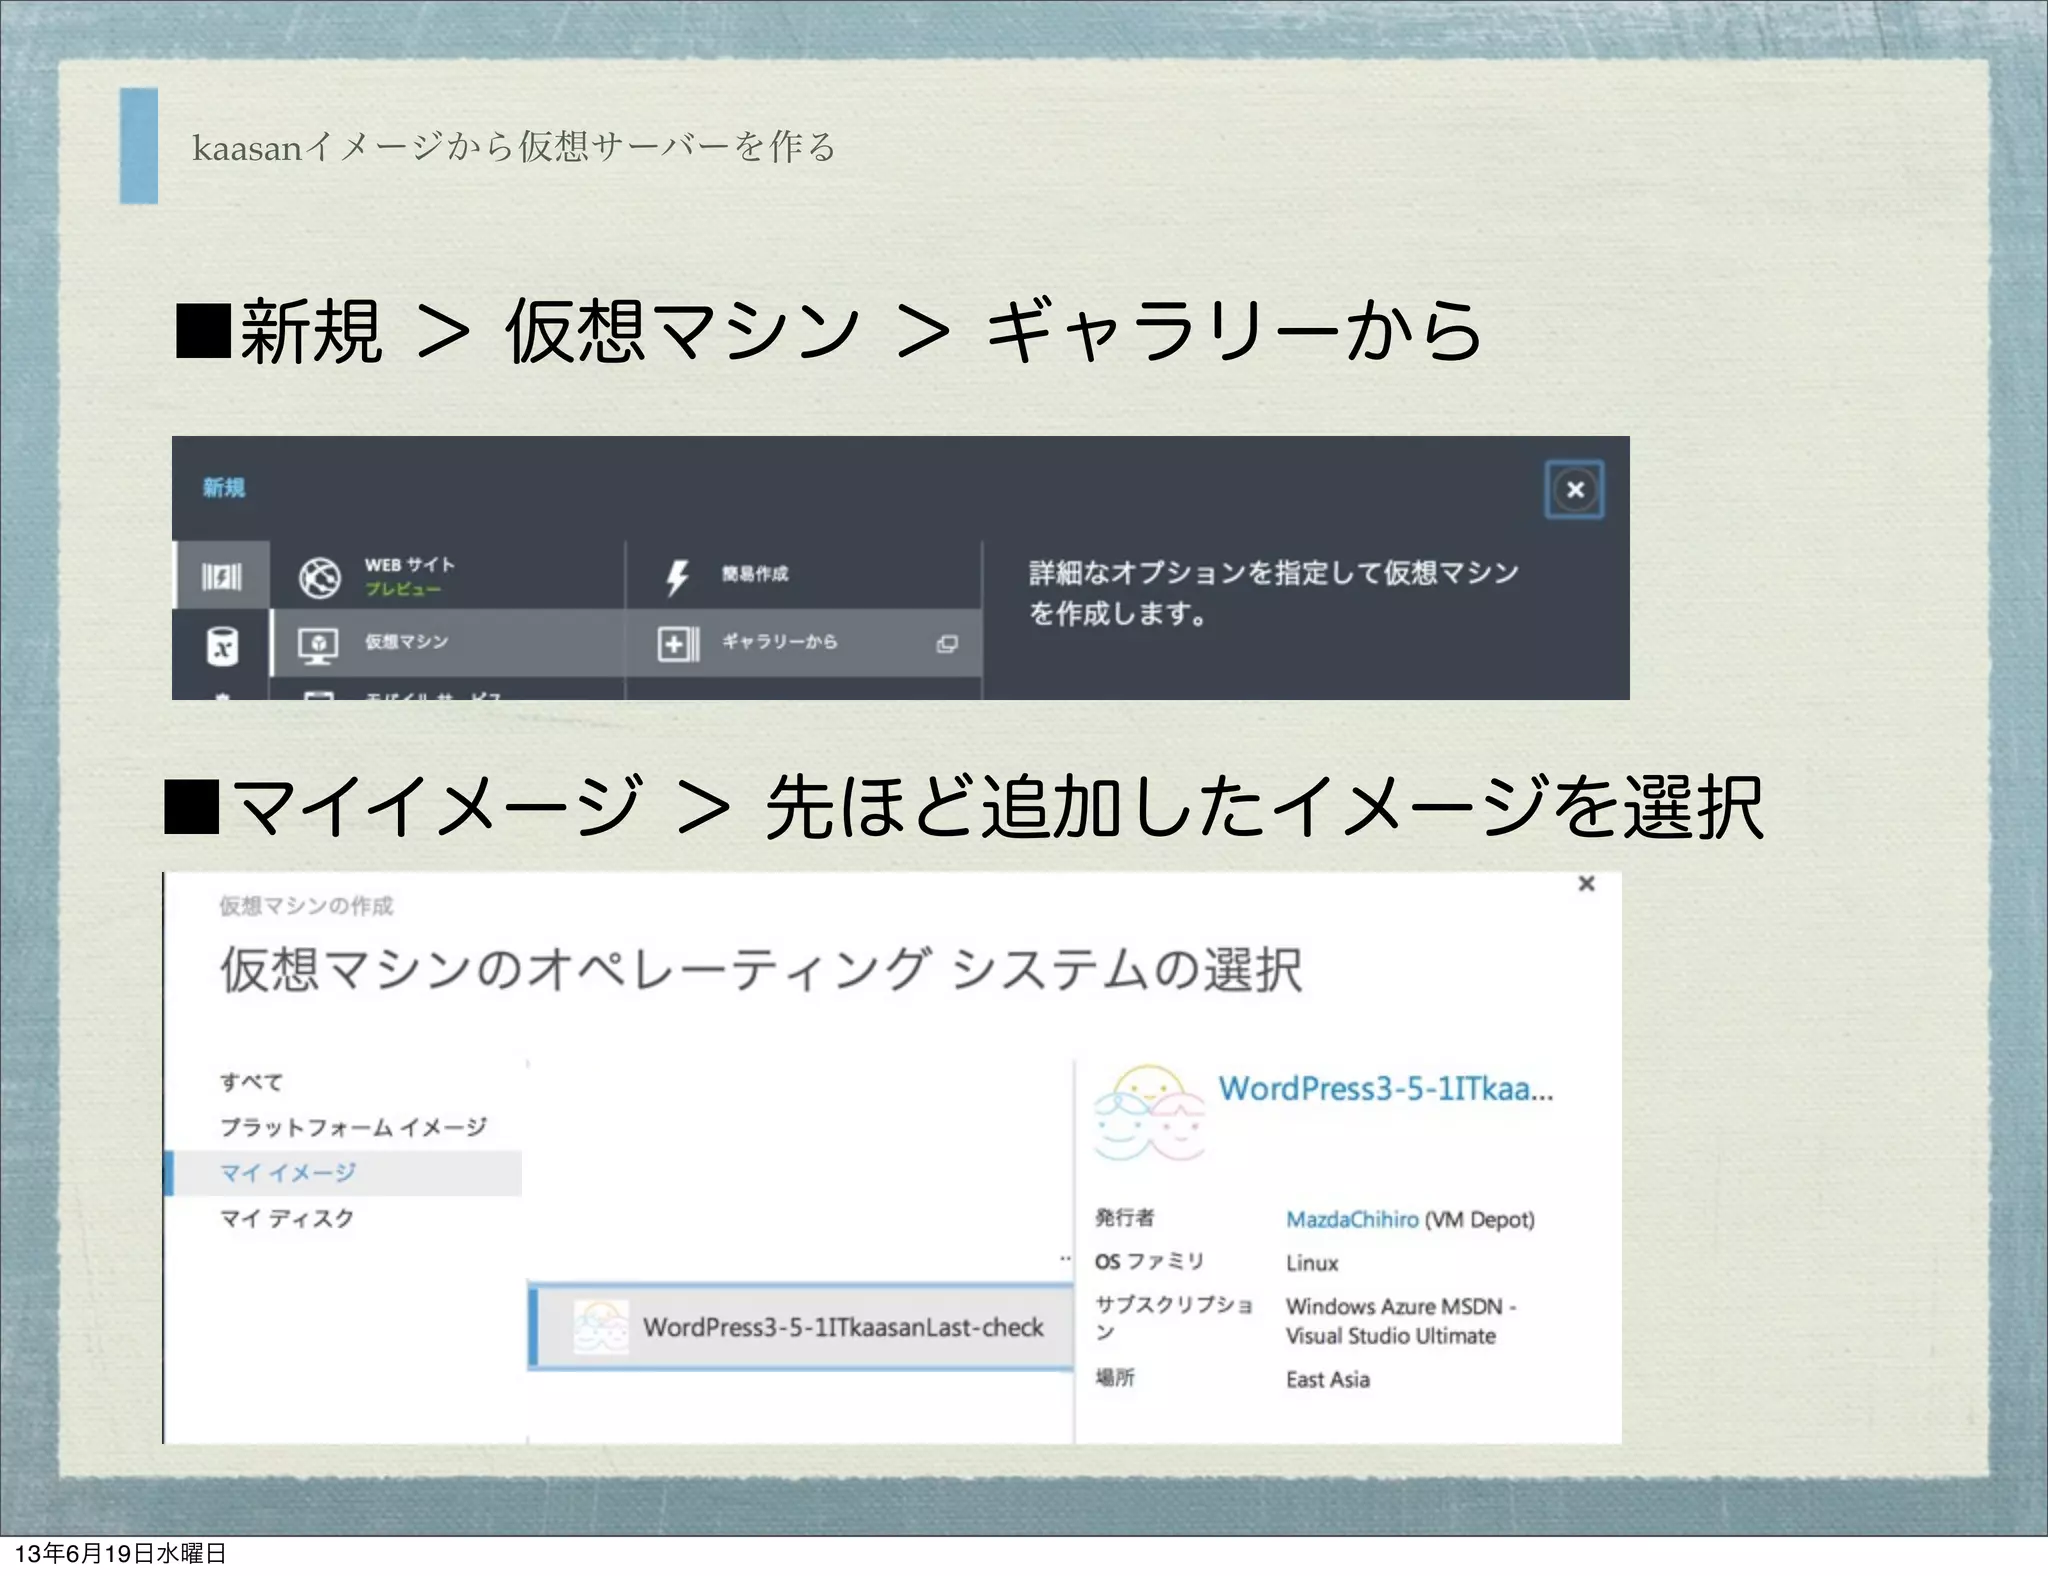
Task: Select the マイ イメージ filter
Action: 343,1173
